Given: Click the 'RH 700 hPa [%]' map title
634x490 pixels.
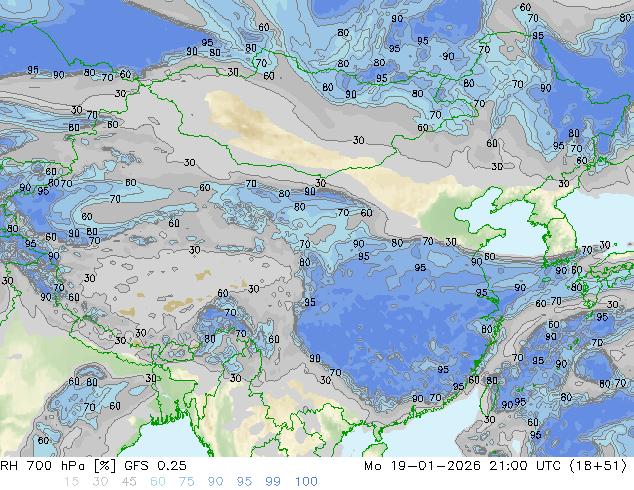Looking at the screenshot, I should (x=58, y=466).
